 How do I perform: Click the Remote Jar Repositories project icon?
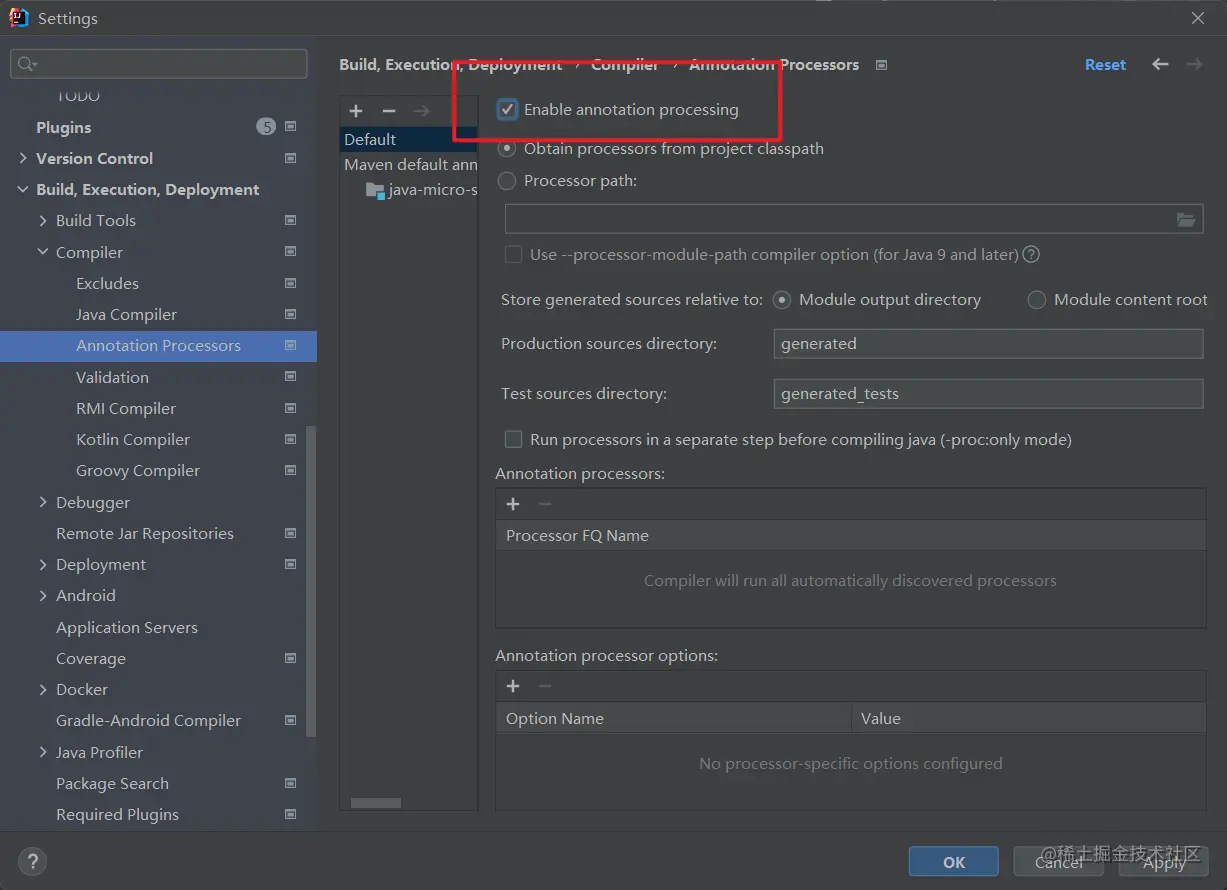290,533
